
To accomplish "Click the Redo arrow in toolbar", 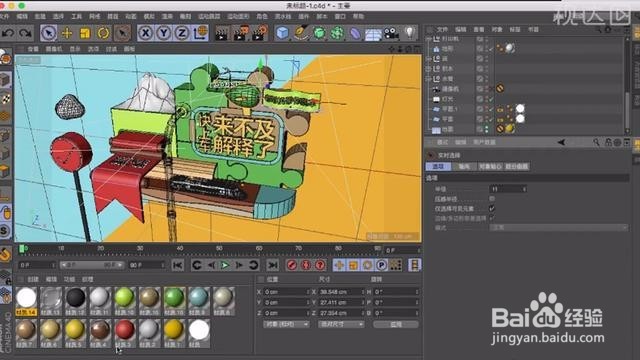I will pos(25,33).
